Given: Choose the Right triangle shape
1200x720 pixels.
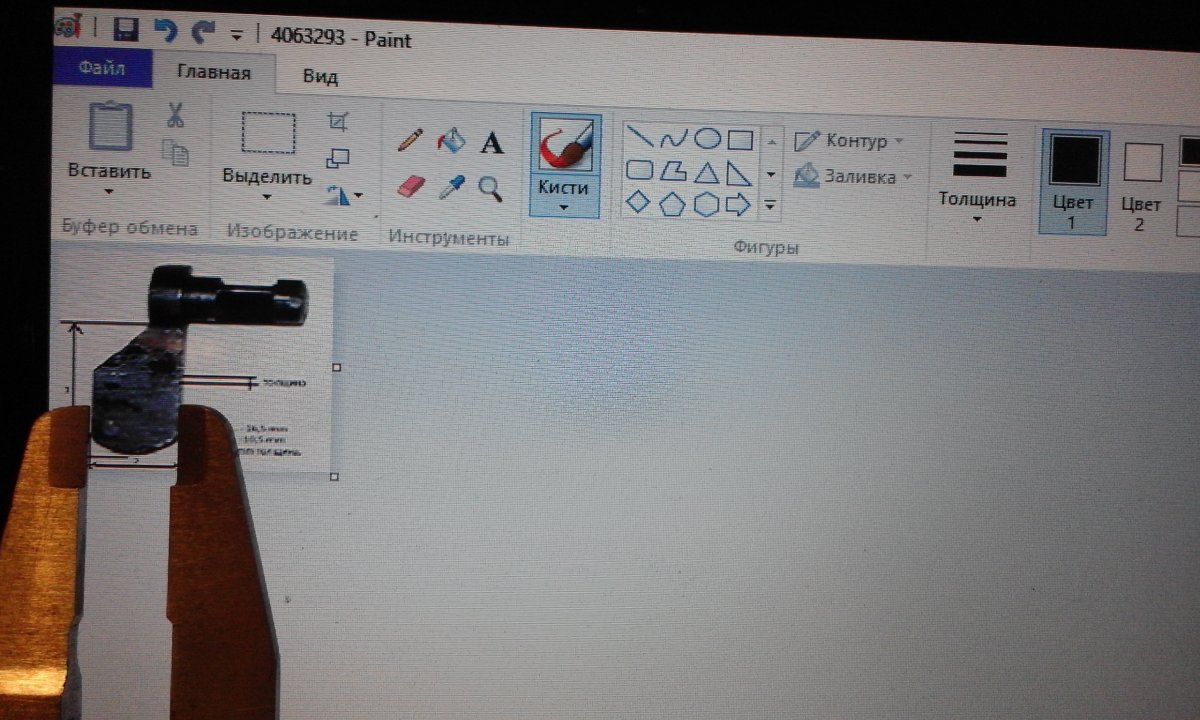Looking at the screenshot, I should pos(739,174).
